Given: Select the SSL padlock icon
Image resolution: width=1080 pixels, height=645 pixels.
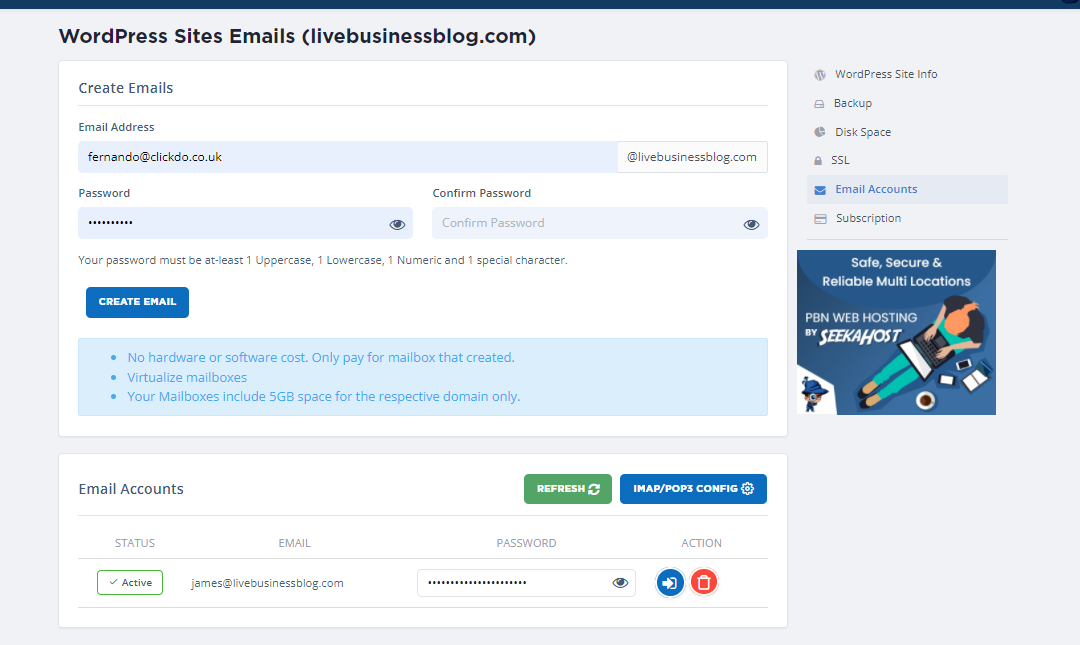Looking at the screenshot, I should tap(820, 160).
